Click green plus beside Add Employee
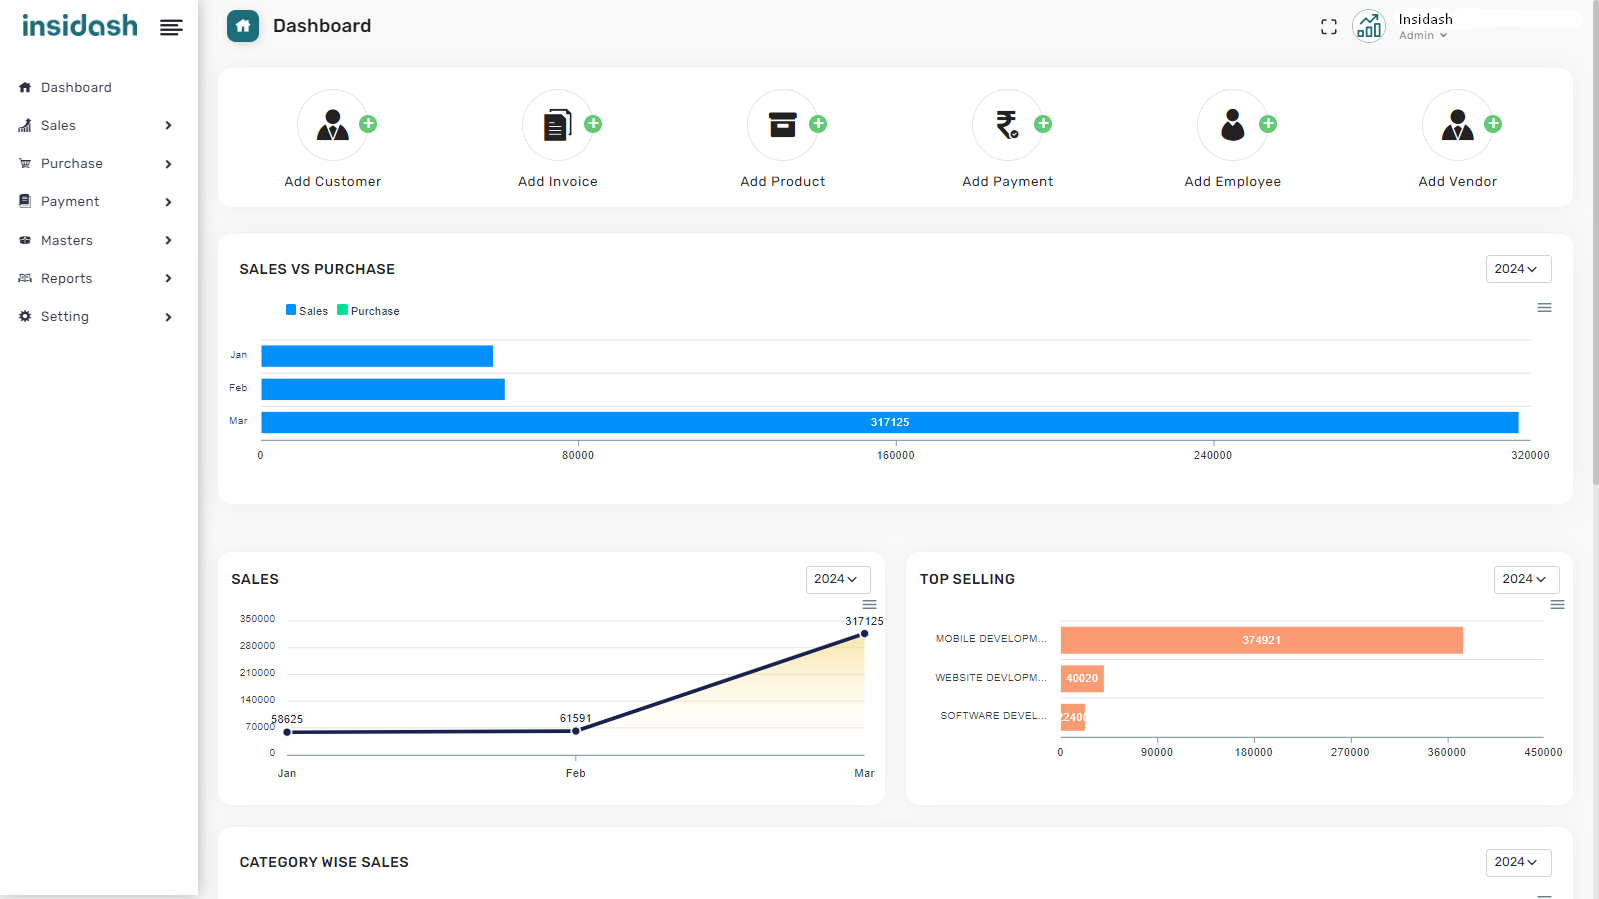1599x899 pixels. pyautogui.click(x=1268, y=124)
